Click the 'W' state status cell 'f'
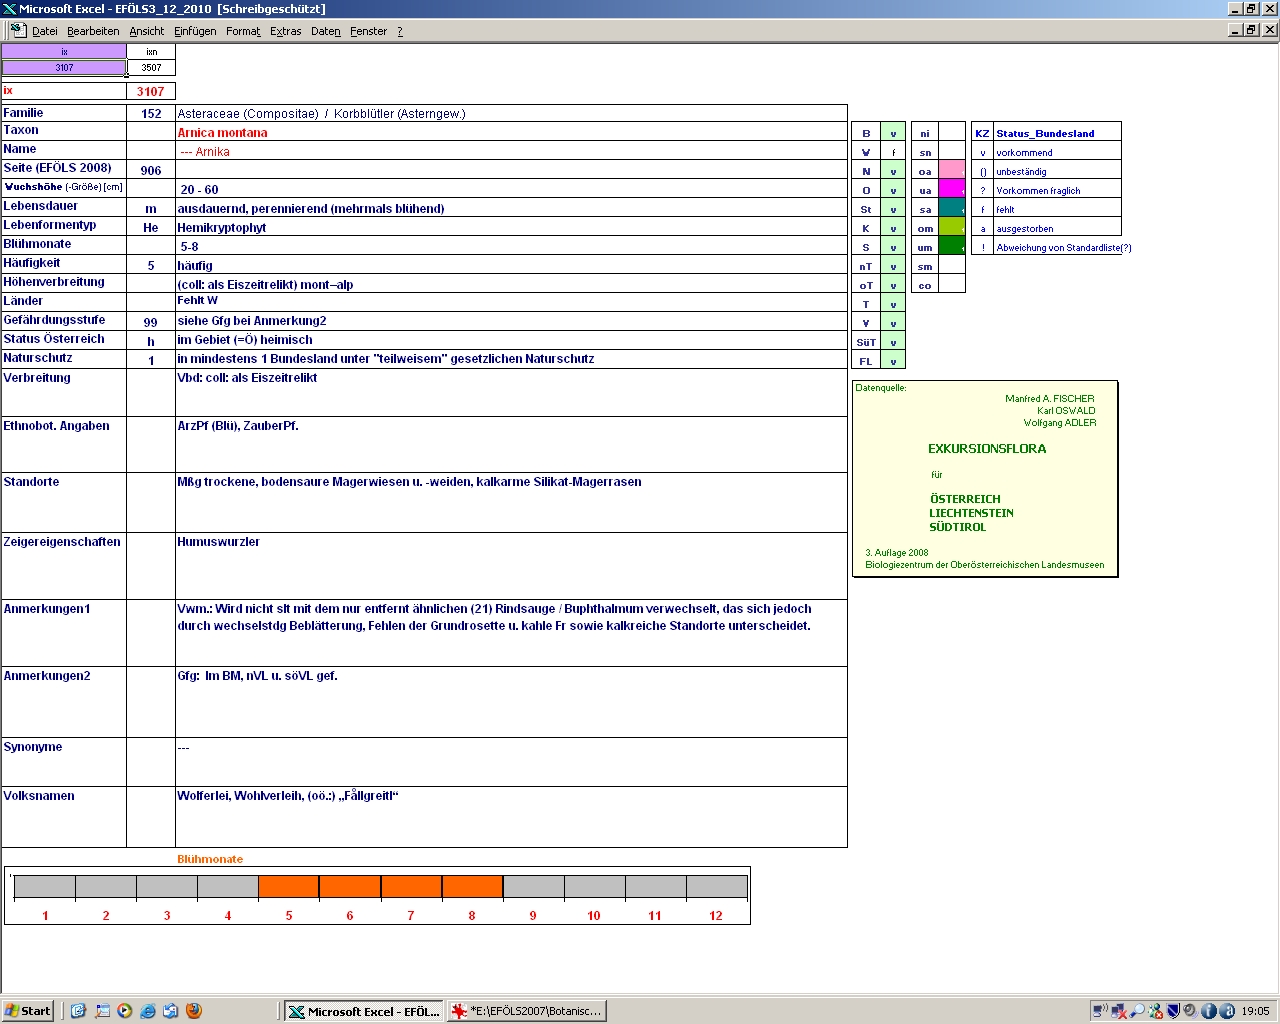The image size is (1280, 1024). (893, 152)
